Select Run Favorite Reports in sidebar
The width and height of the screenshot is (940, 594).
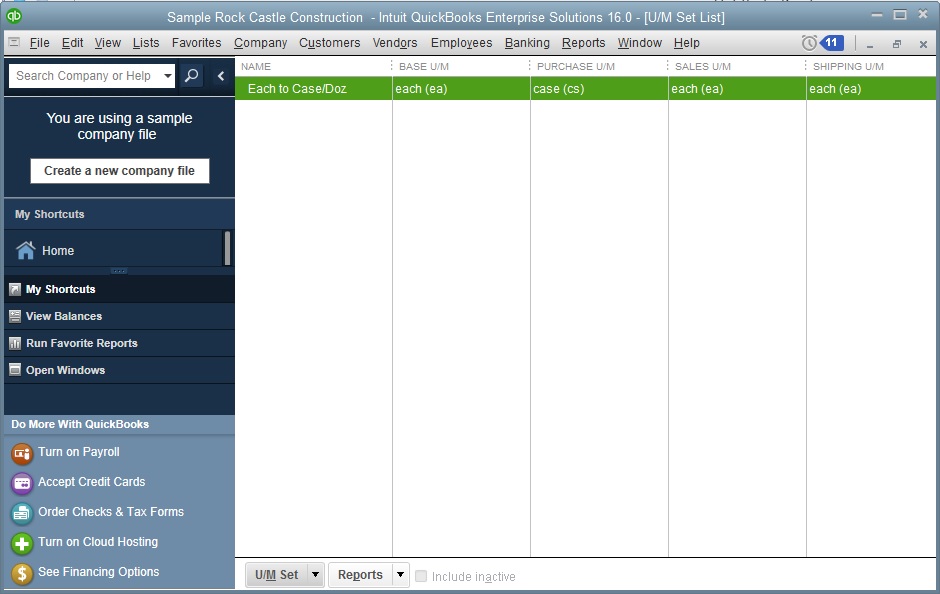pos(119,343)
